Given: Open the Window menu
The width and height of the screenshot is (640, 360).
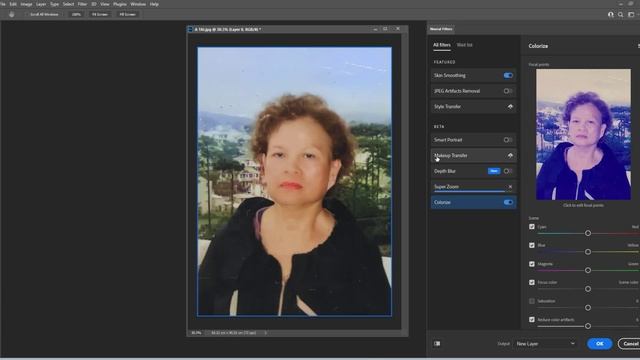Looking at the screenshot, I should [138, 4].
